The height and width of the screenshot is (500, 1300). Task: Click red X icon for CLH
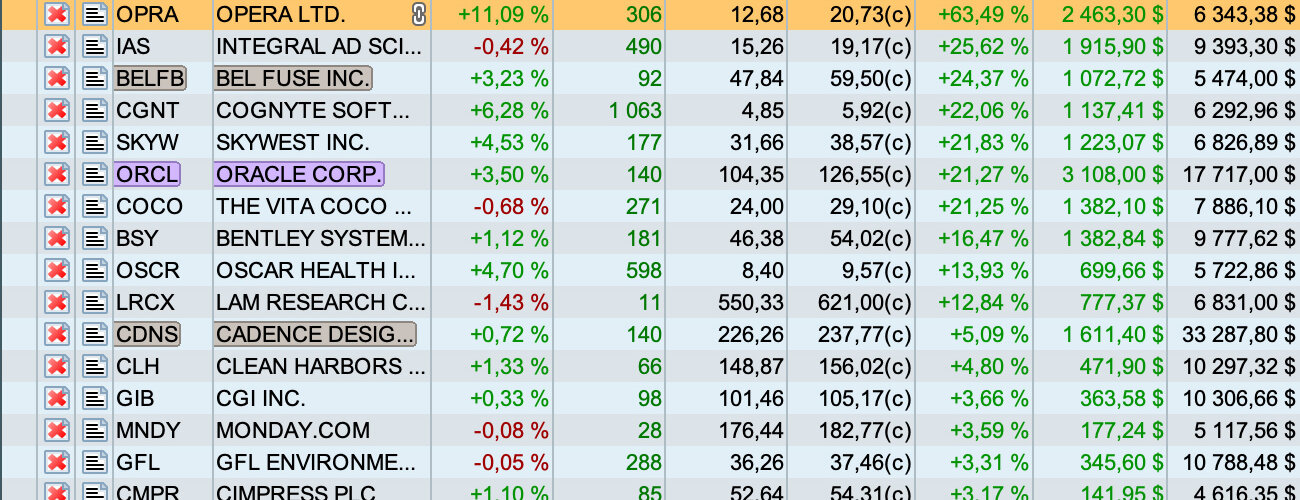click(x=57, y=367)
